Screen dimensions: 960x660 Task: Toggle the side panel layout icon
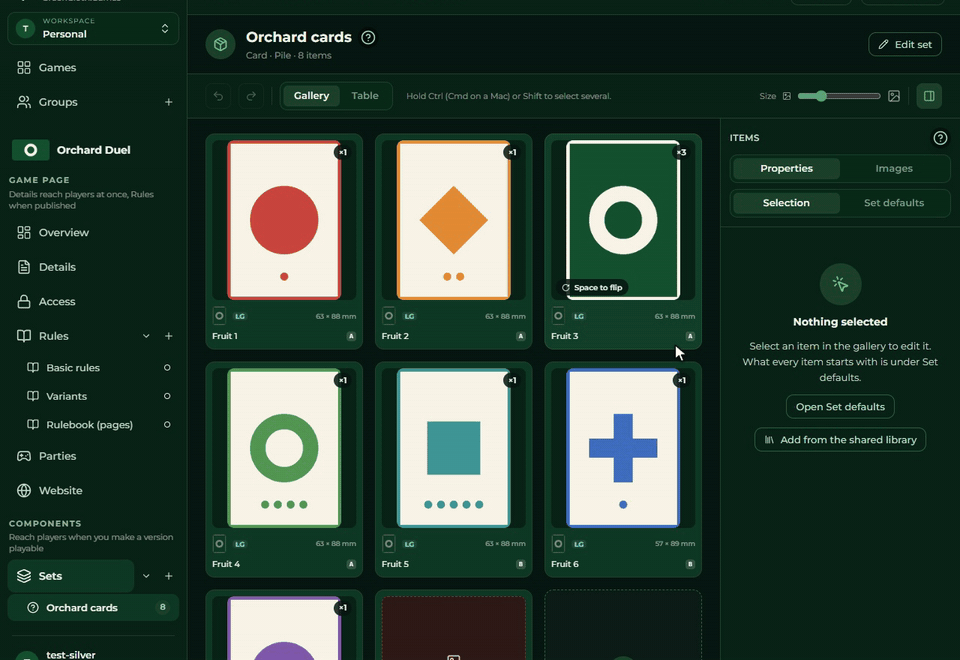click(929, 96)
